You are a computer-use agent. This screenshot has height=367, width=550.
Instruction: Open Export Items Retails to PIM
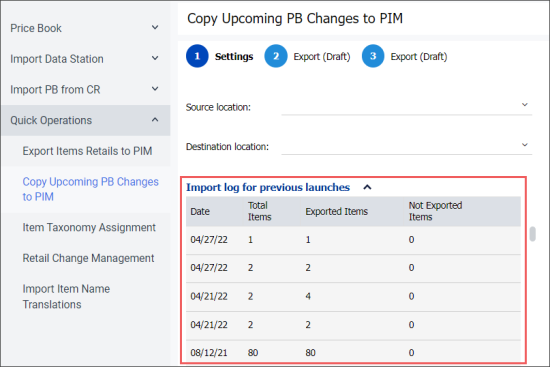87,151
